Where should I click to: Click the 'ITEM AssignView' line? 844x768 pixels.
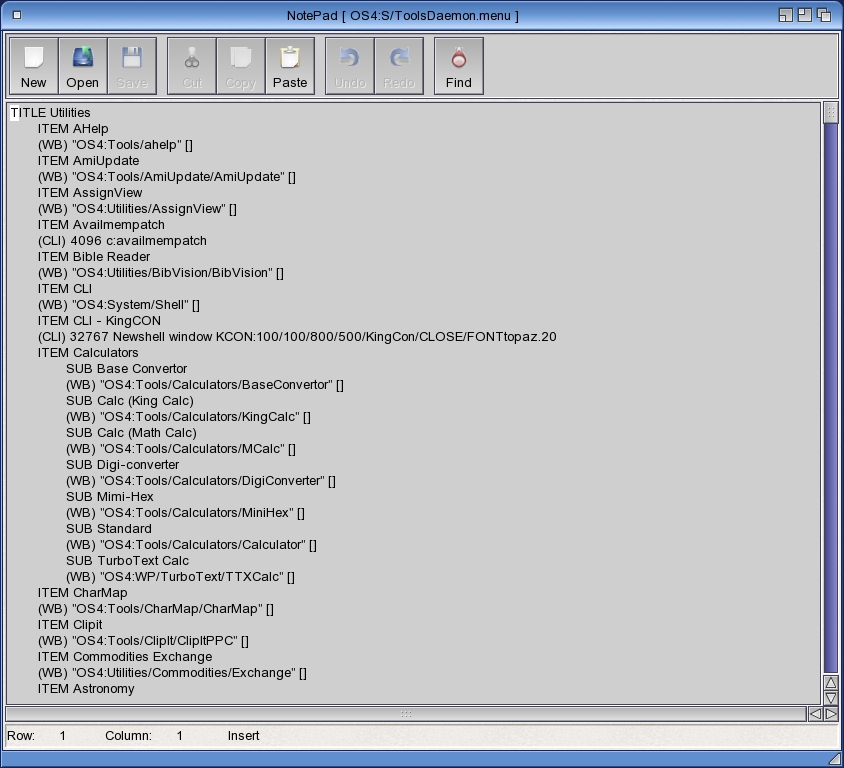(90, 193)
